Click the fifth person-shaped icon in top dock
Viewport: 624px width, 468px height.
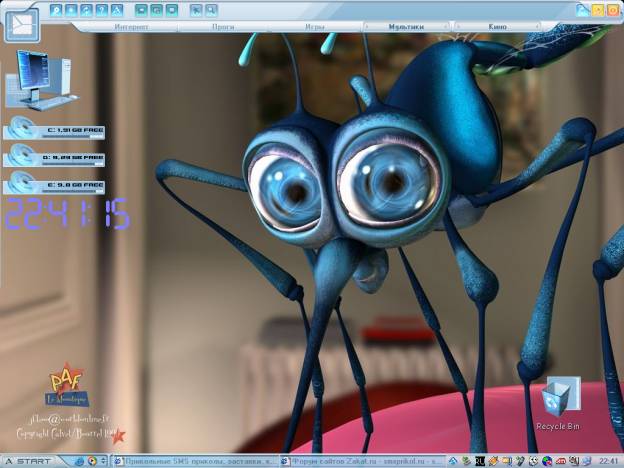coord(117,10)
